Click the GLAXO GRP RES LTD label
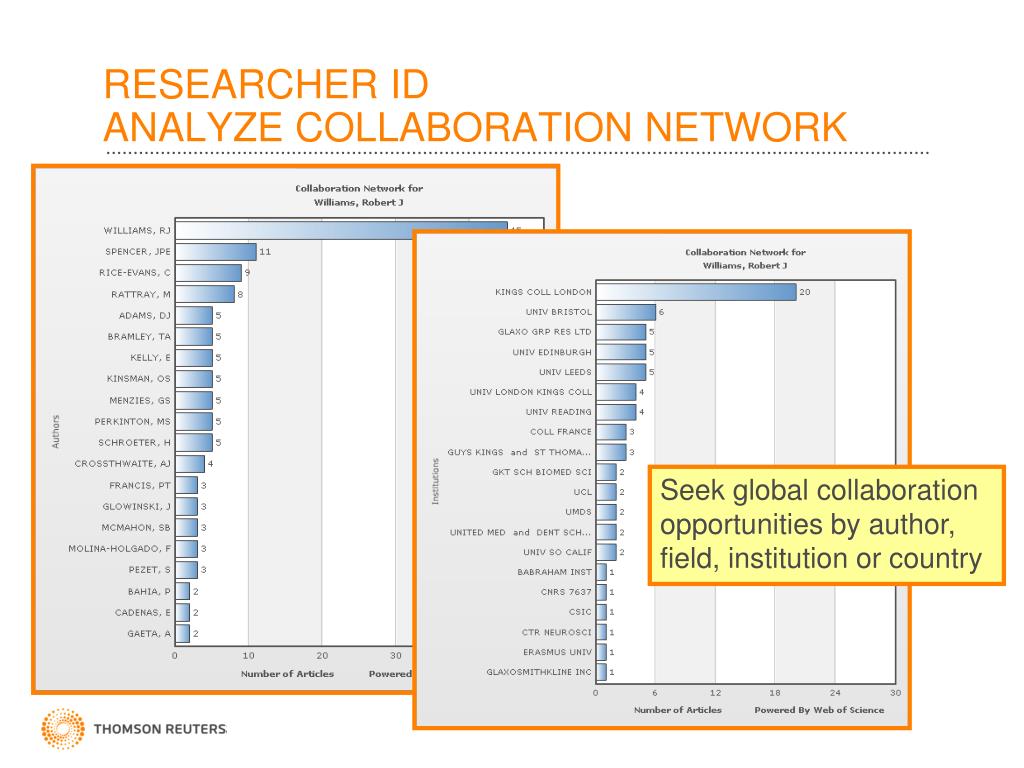Image resolution: width=1024 pixels, height=768 pixels. (545, 331)
